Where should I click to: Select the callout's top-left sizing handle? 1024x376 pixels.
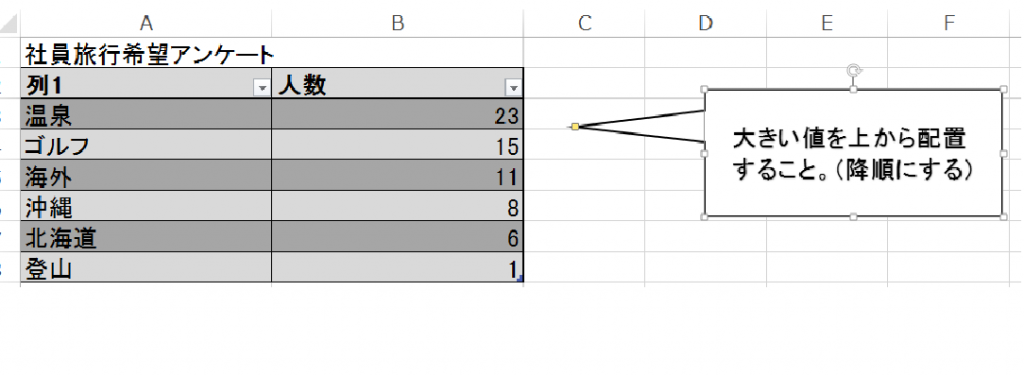tap(704, 89)
